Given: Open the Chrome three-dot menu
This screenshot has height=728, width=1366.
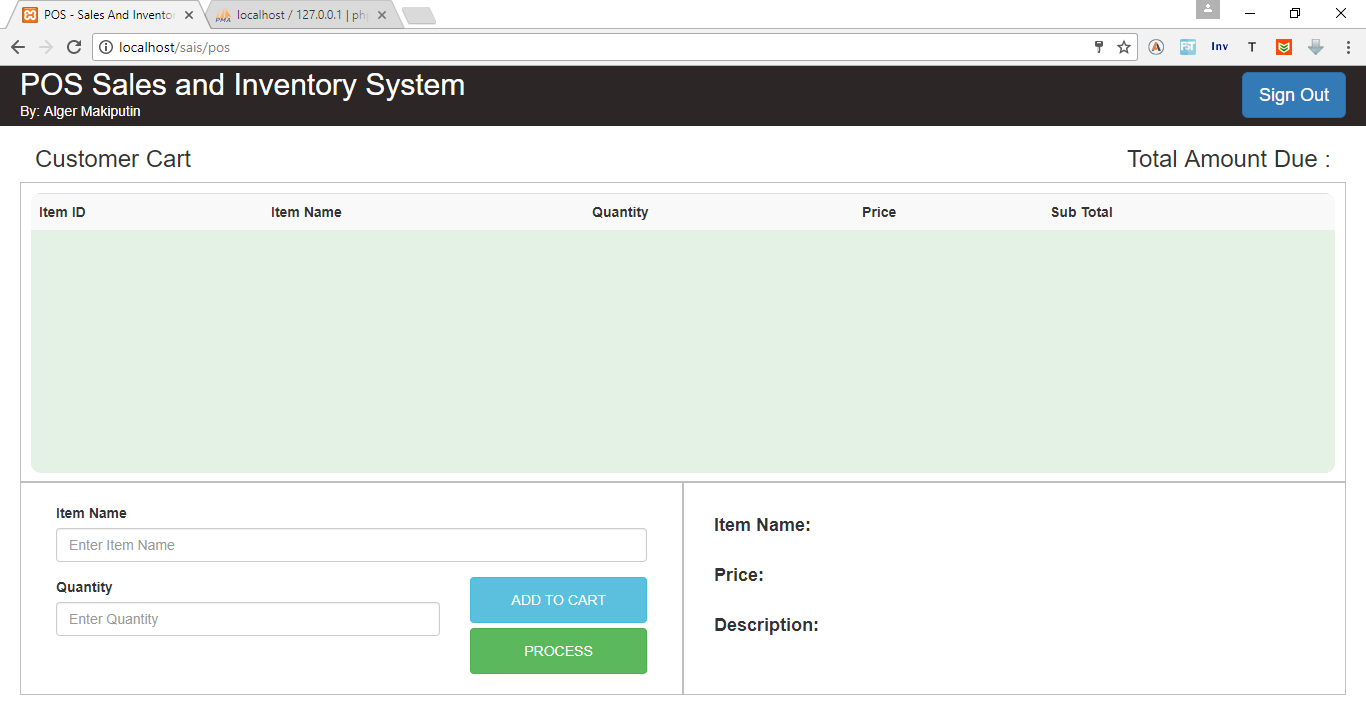Looking at the screenshot, I should [x=1348, y=47].
